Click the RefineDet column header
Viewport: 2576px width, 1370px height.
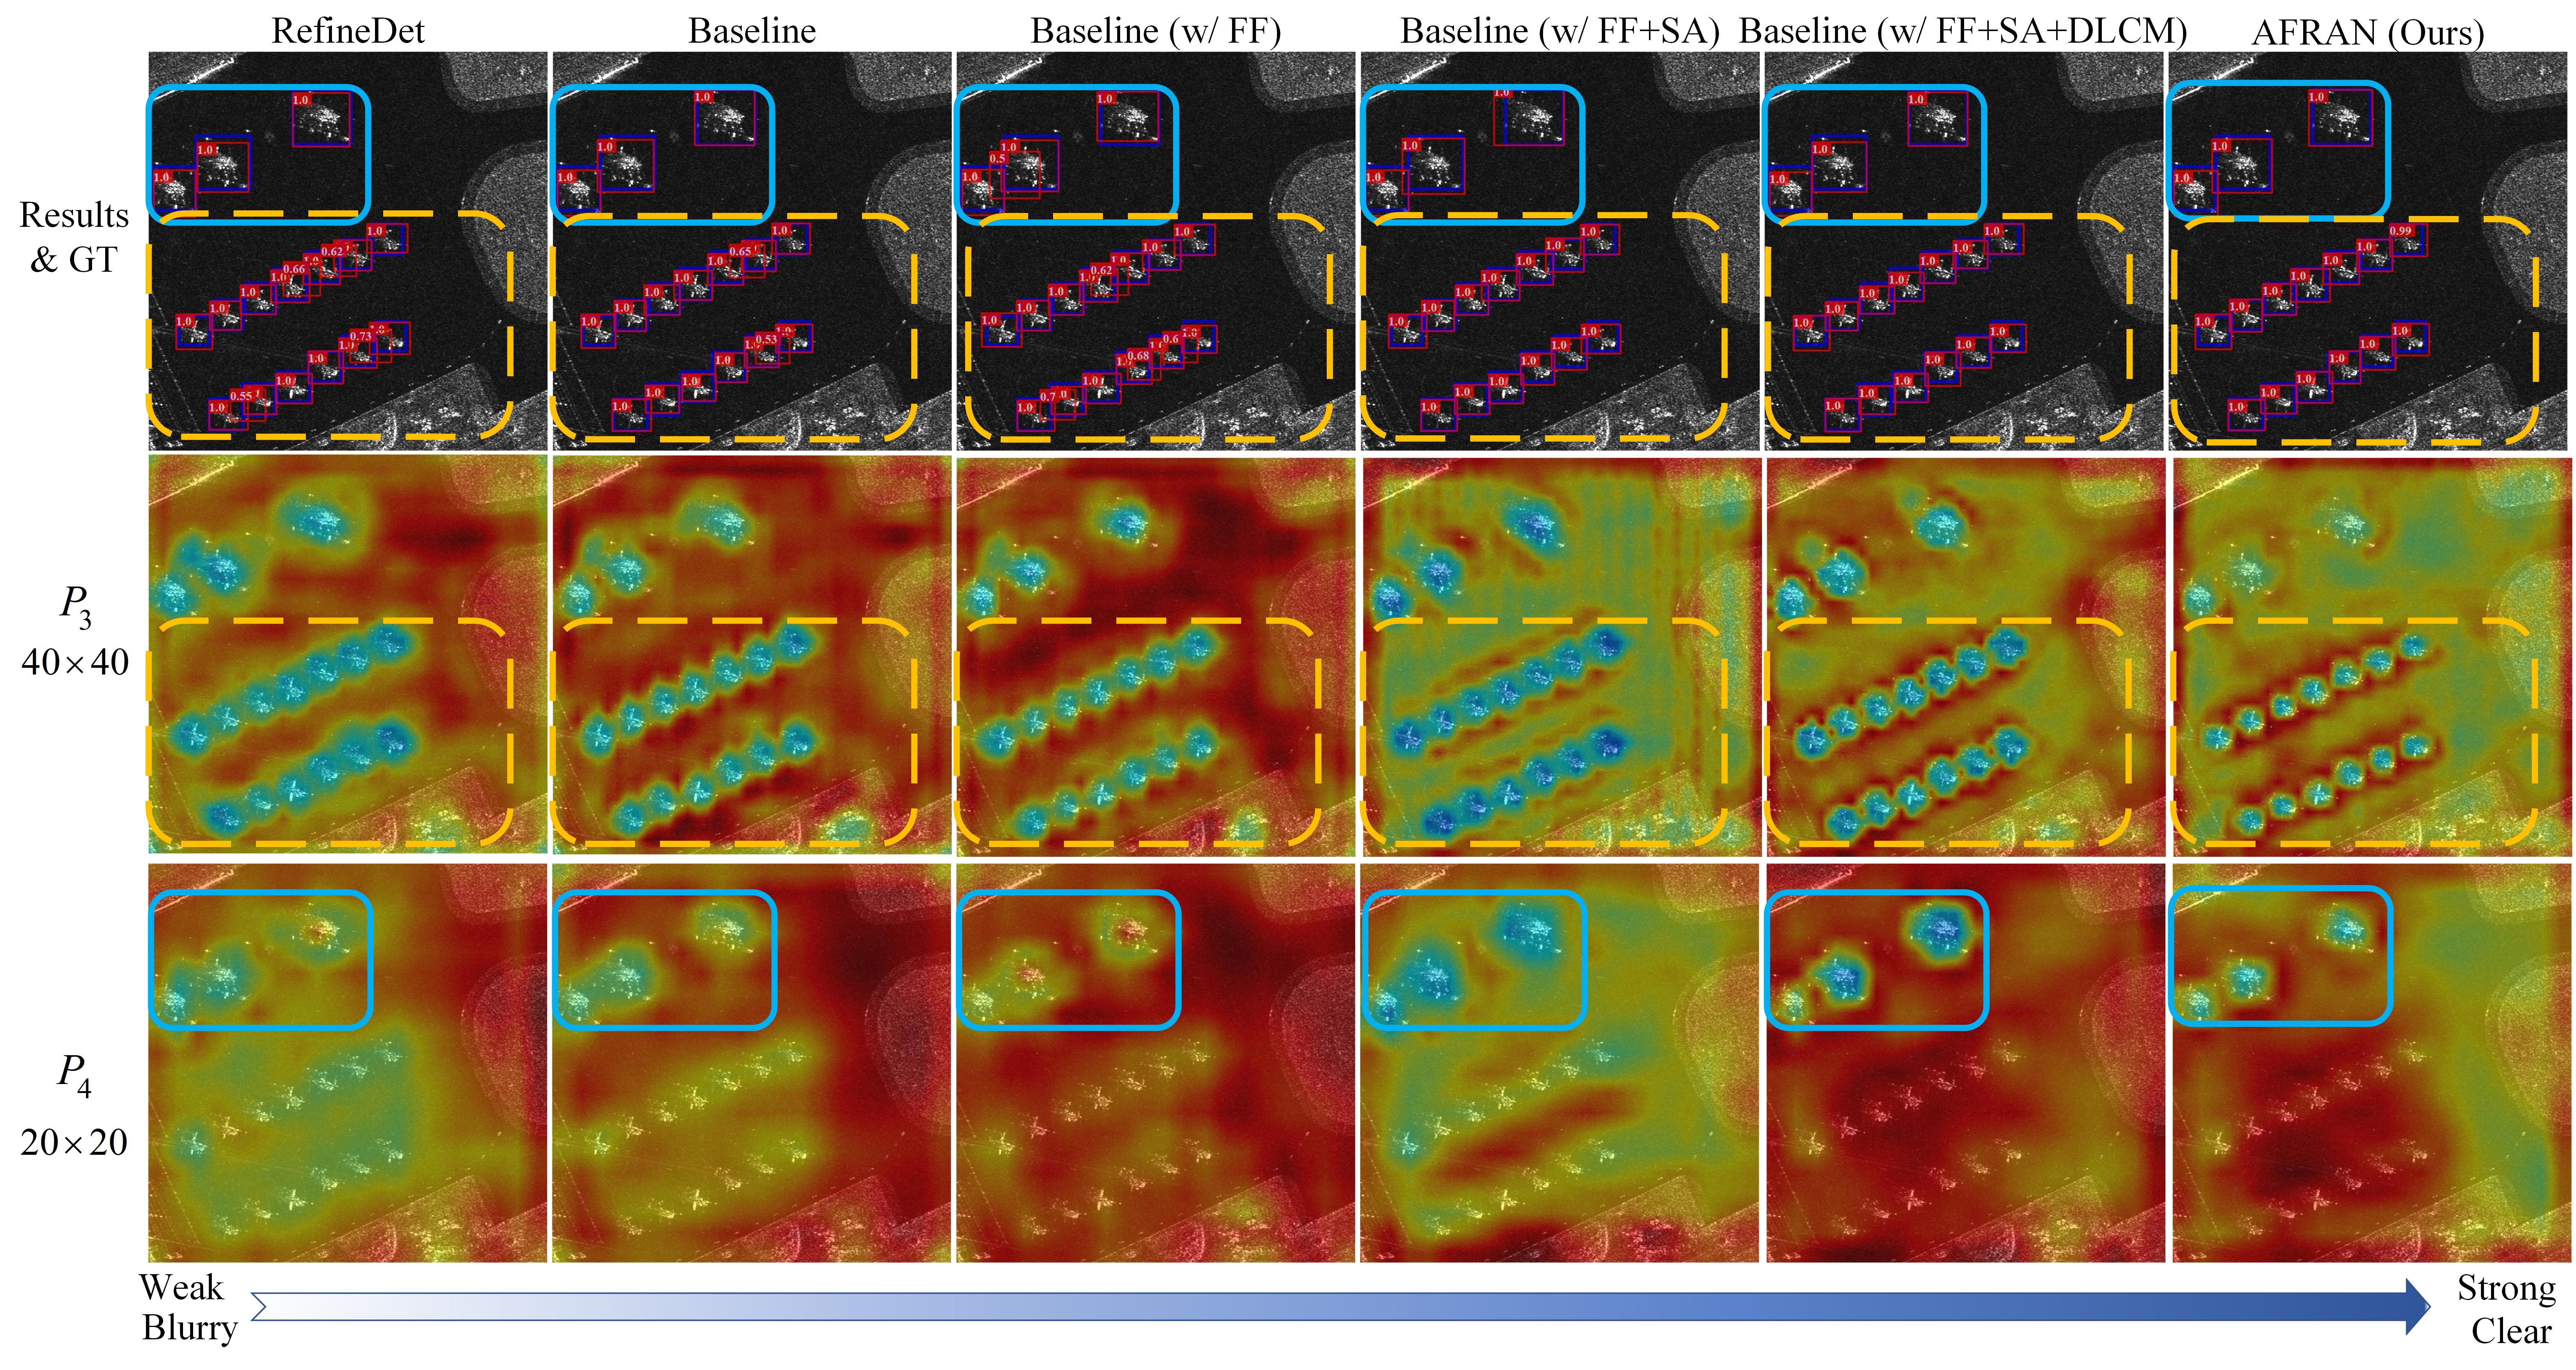tap(348, 31)
